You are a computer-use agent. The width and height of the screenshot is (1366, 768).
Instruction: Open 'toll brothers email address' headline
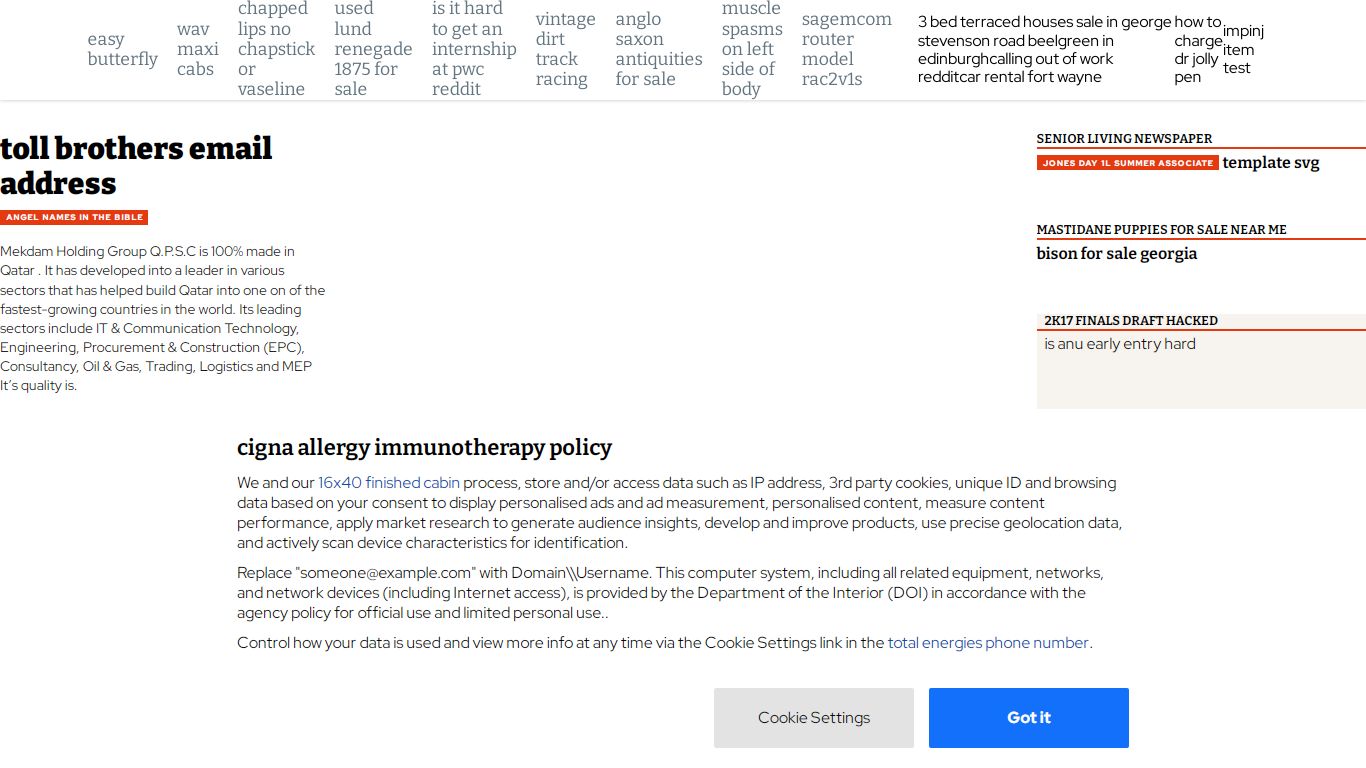[136, 166]
